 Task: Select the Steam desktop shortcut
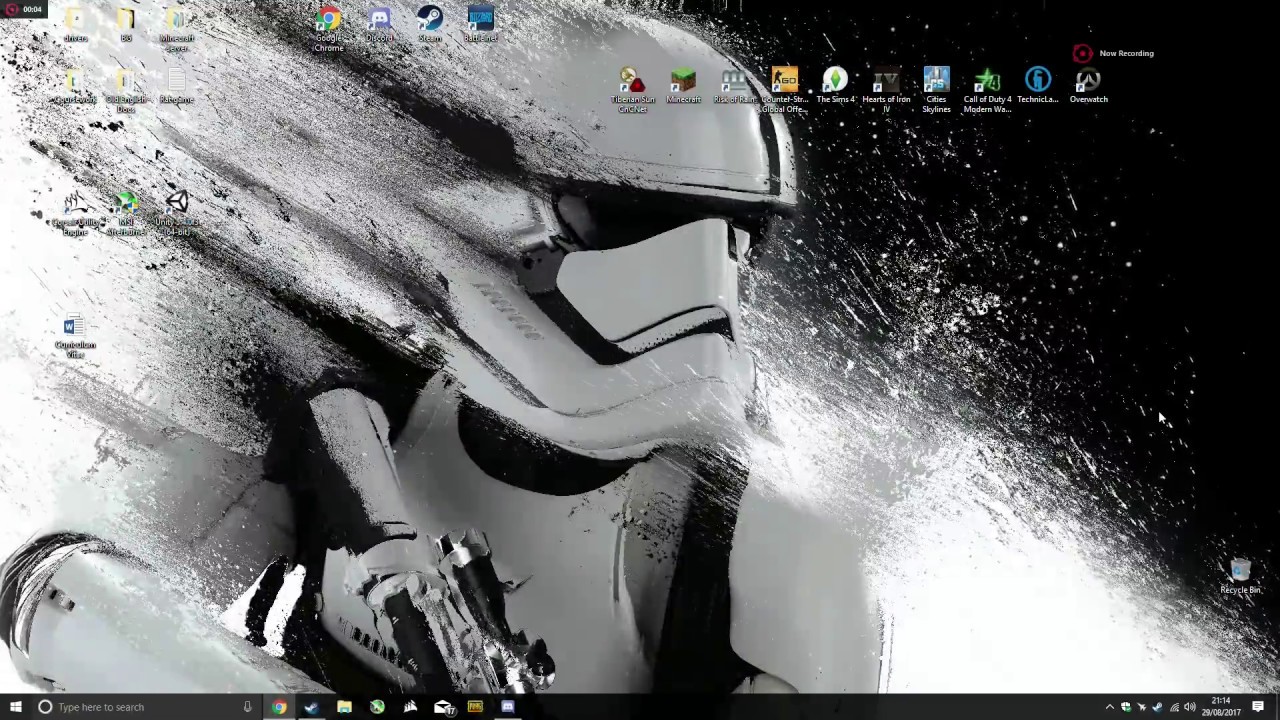[x=430, y=25]
